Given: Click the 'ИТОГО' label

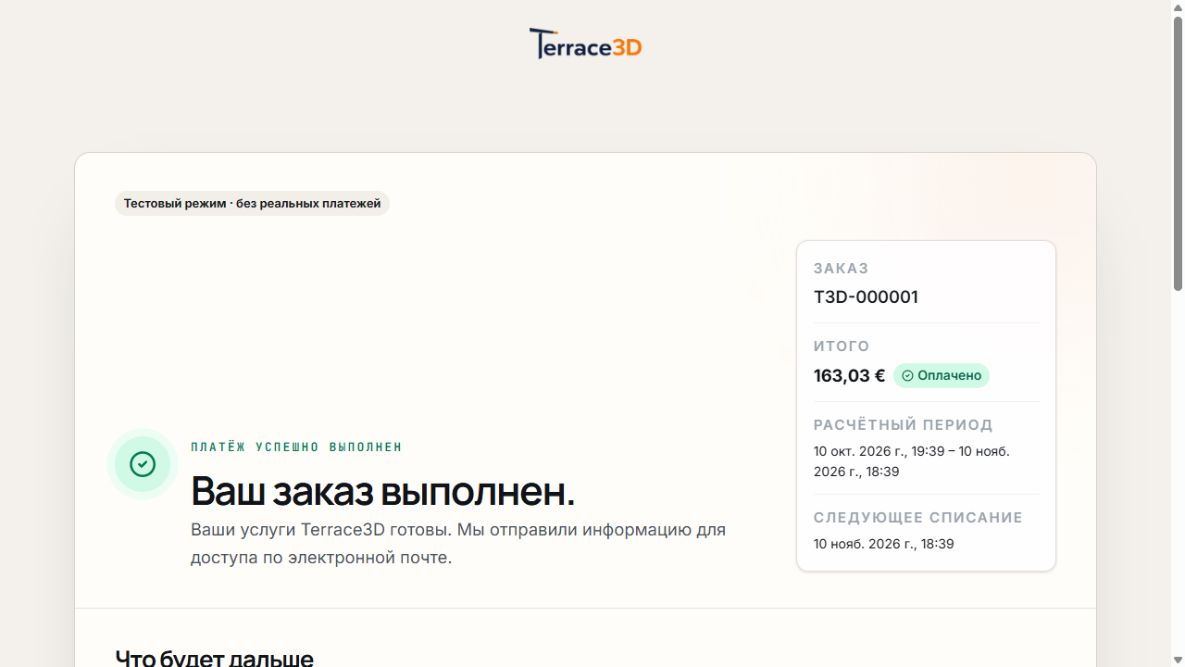Looking at the screenshot, I should (841, 346).
